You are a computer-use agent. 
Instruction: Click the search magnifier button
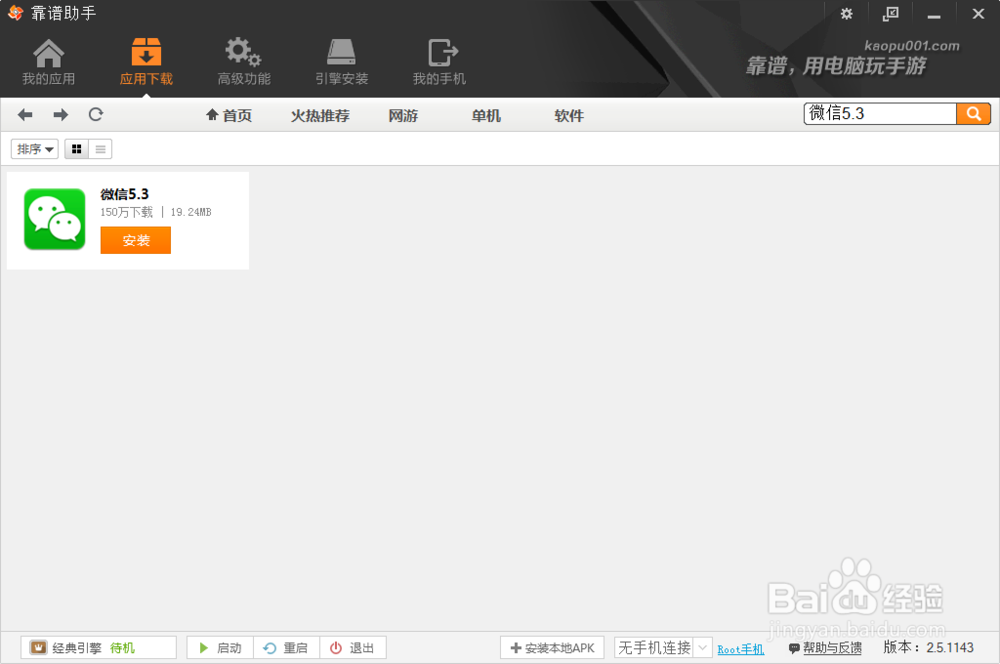(x=973, y=114)
